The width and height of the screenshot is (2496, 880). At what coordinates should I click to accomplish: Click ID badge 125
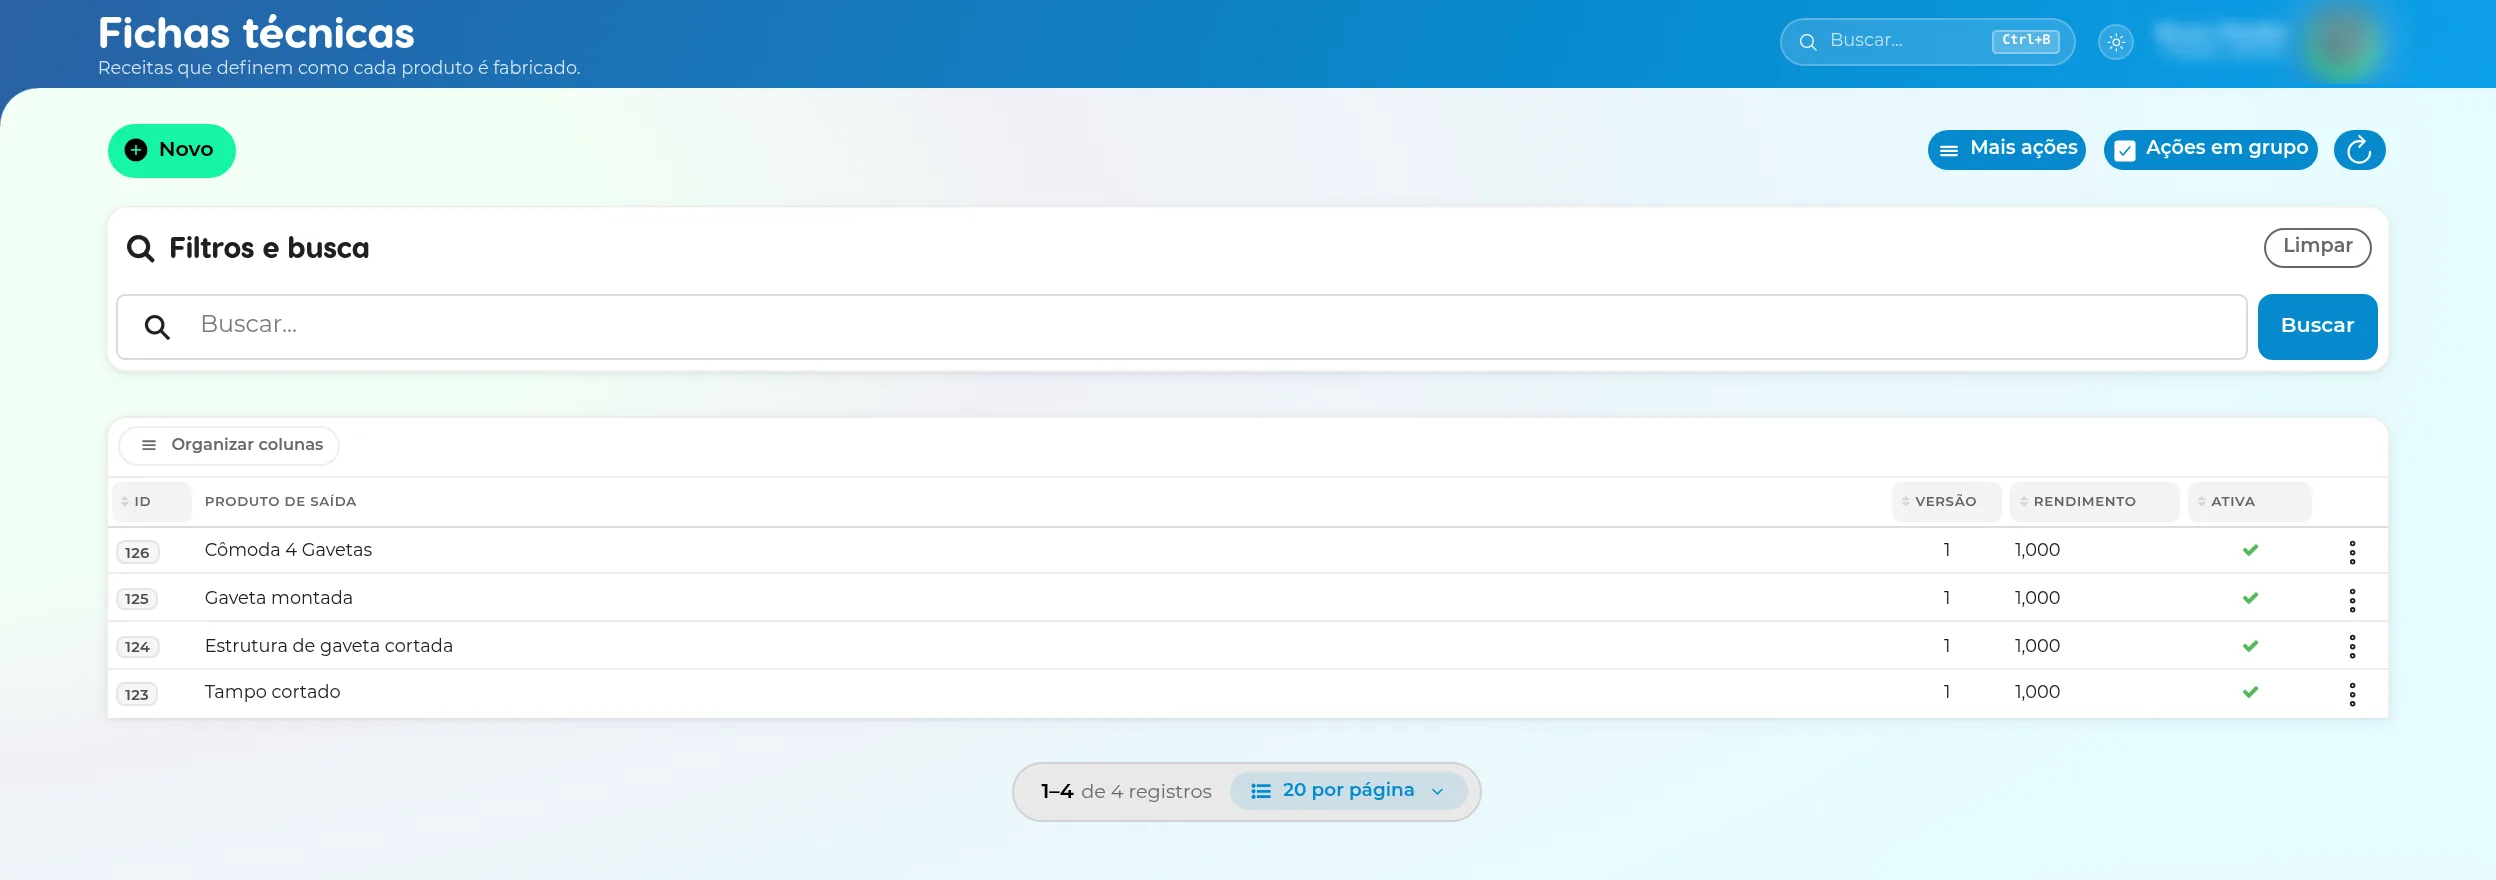[x=137, y=599]
